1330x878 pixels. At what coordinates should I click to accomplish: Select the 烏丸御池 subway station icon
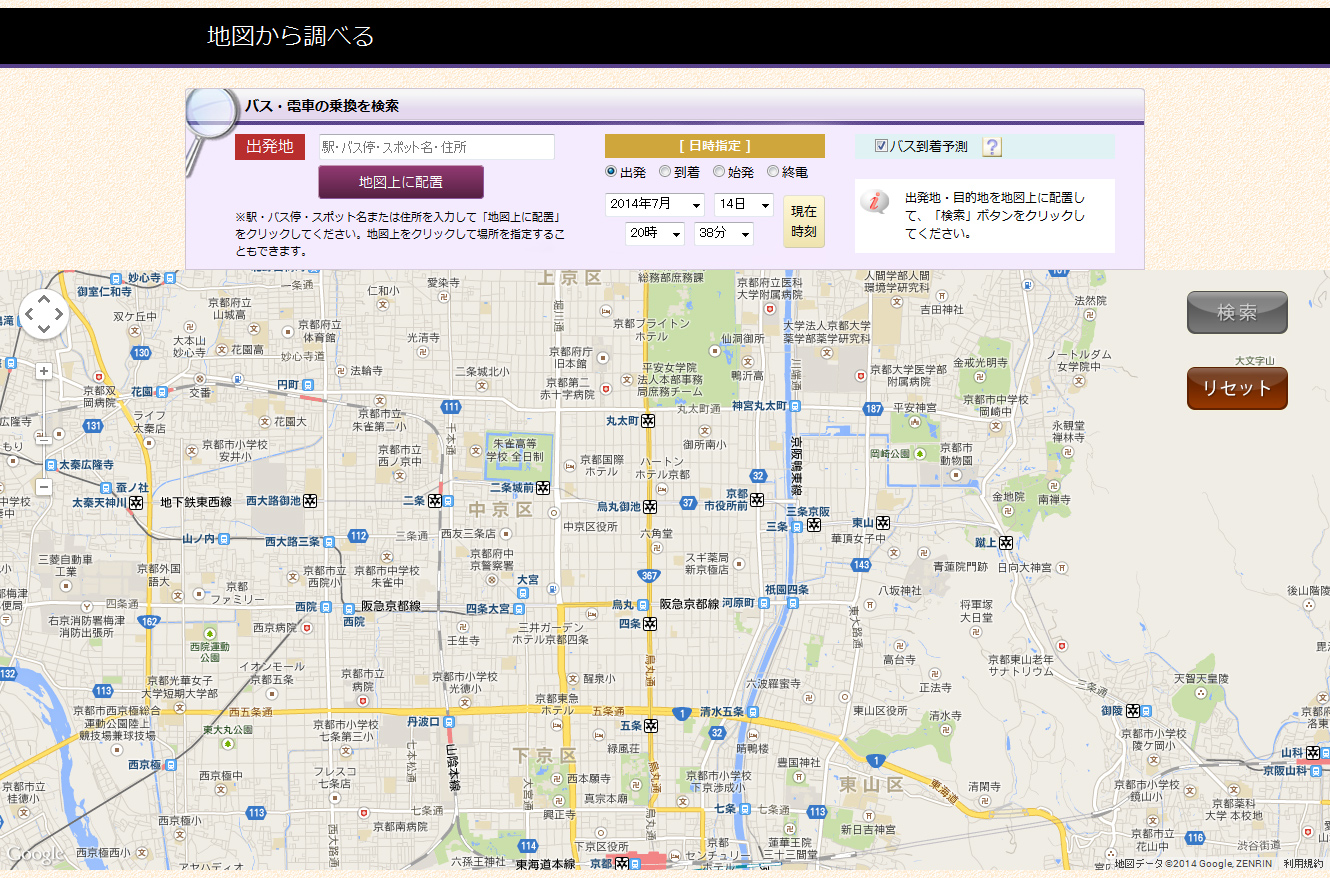(x=649, y=506)
